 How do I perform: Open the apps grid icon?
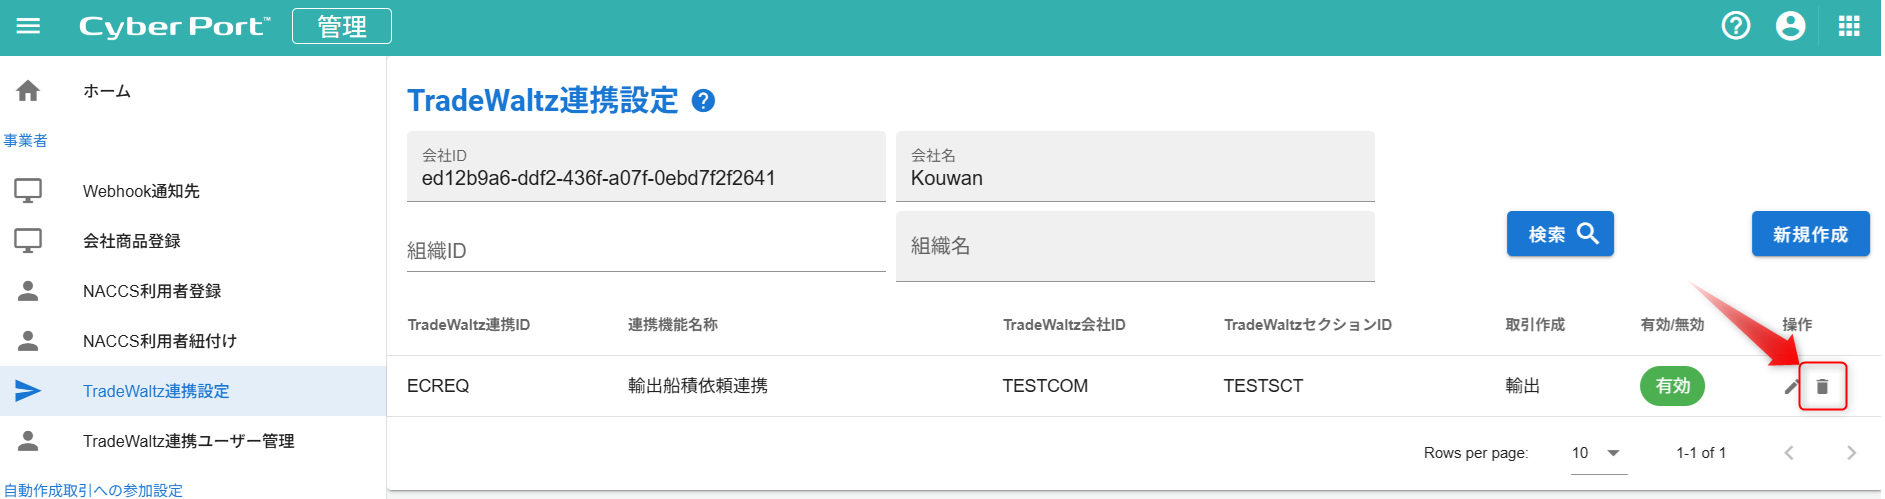tap(1849, 26)
